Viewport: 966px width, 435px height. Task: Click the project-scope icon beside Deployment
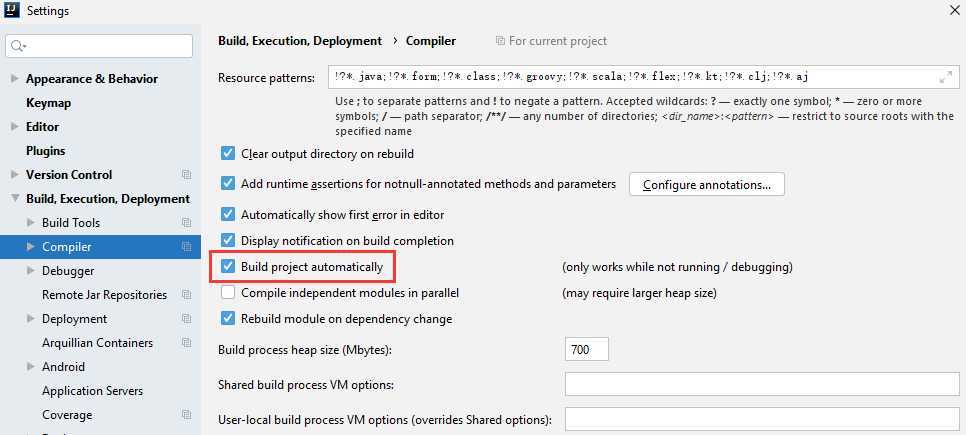186,319
